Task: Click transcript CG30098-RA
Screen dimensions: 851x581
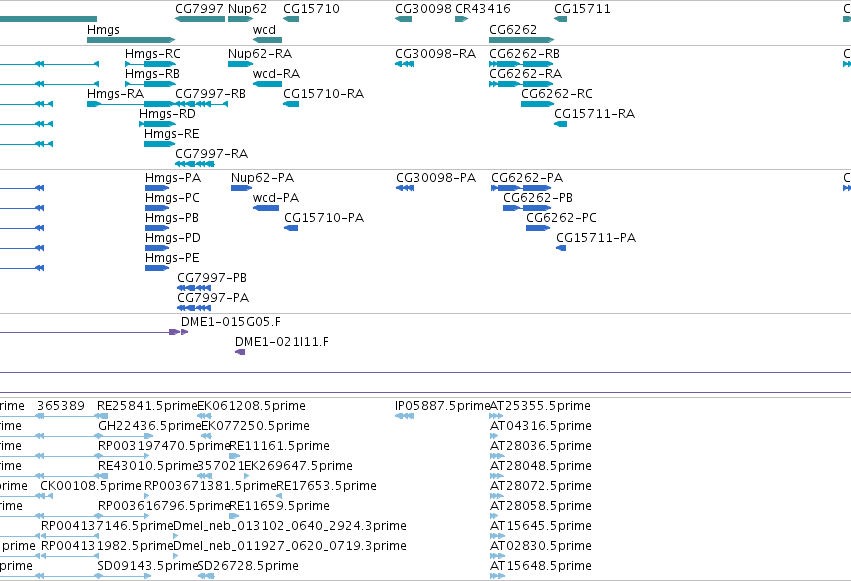Action: [x=404, y=64]
